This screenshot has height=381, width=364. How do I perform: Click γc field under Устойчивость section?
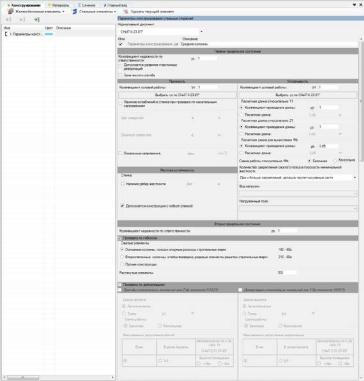point(328,87)
